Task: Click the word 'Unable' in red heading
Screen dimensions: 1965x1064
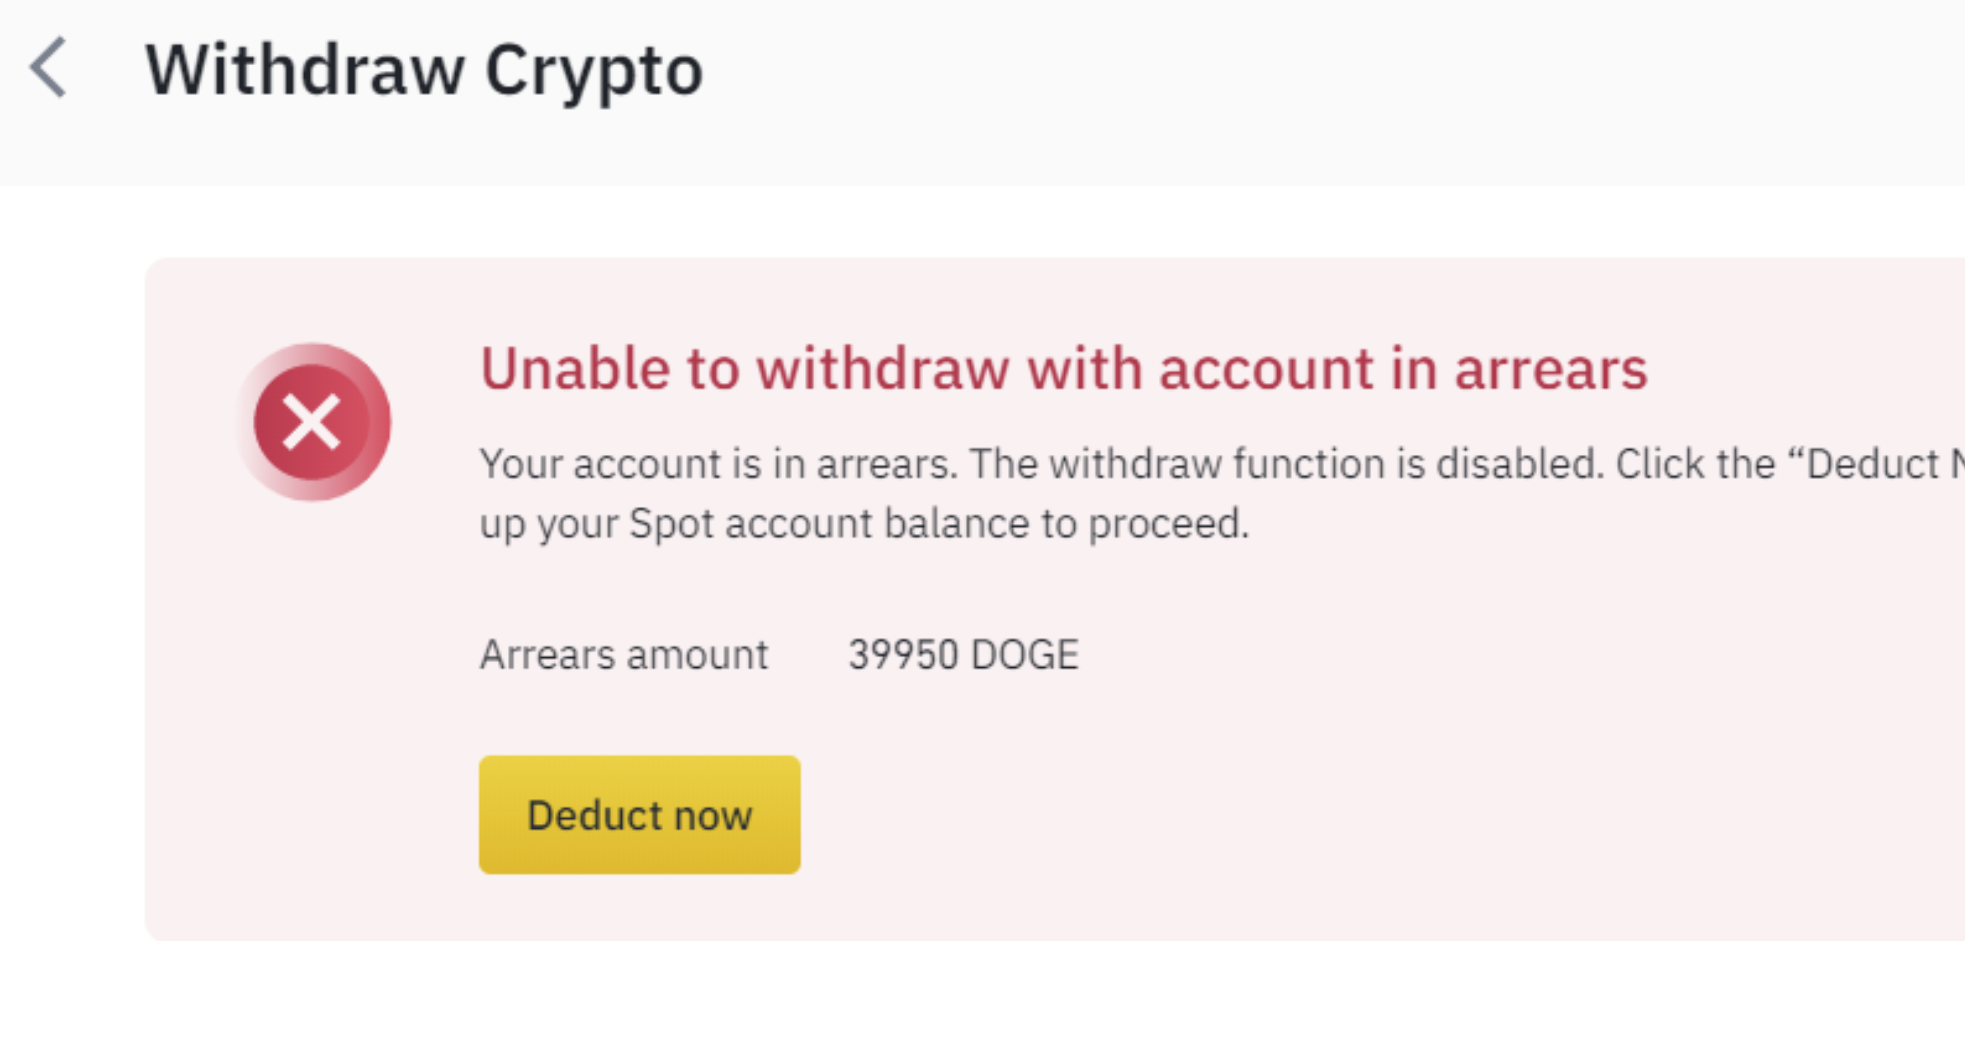Action: 575,368
